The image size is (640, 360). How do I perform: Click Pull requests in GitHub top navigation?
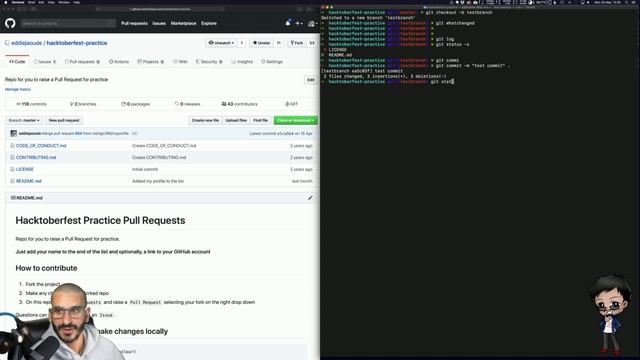tap(134, 23)
